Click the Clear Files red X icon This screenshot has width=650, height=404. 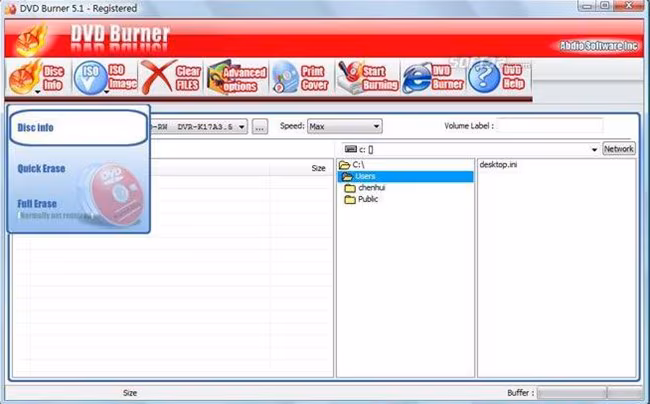159,77
